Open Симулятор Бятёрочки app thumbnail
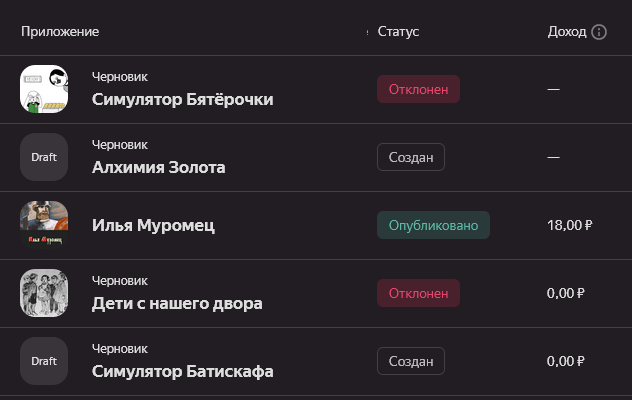Viewport: 632px width, 400px height. 44,89
